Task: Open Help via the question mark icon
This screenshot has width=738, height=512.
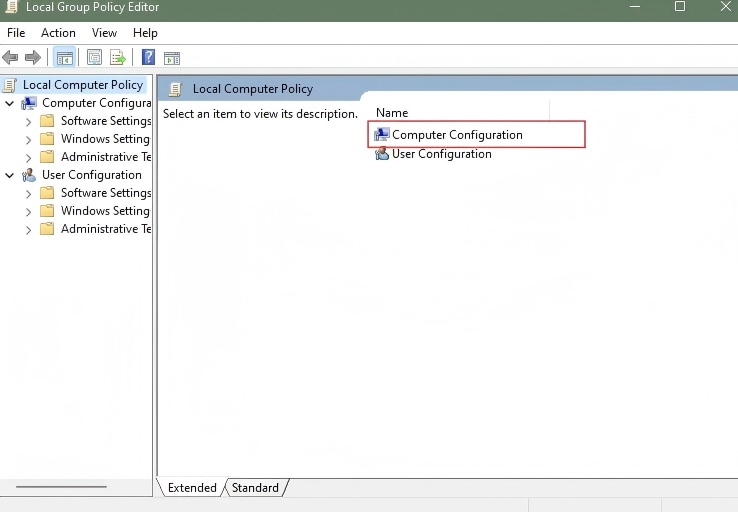Action: [x=148, y=58]
